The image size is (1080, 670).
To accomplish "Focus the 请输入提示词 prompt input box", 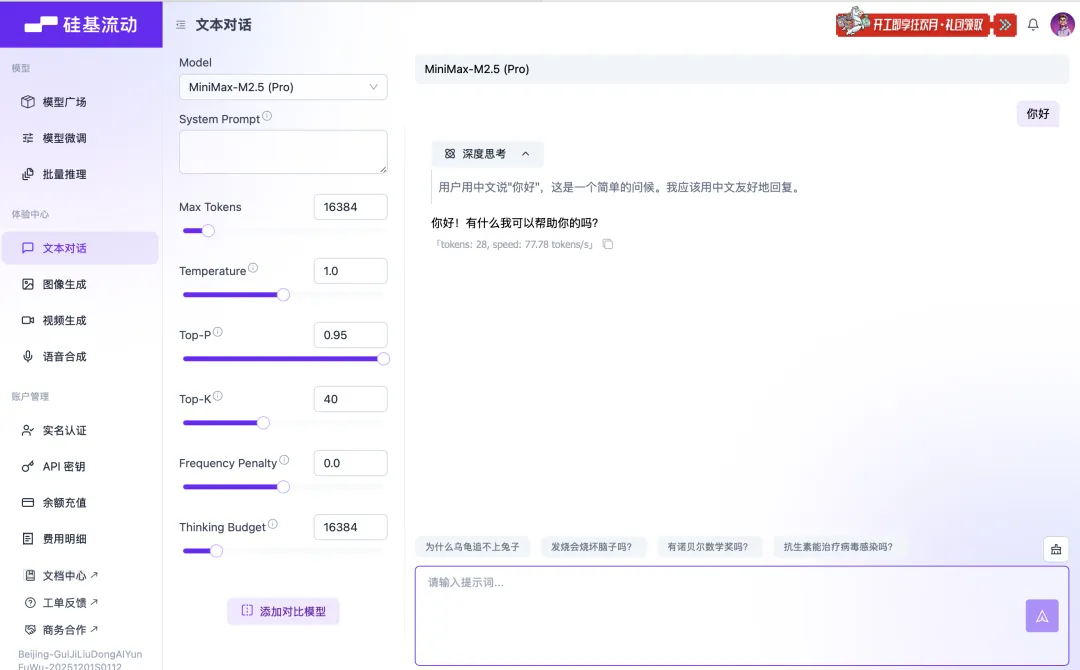I will [742, 616].
